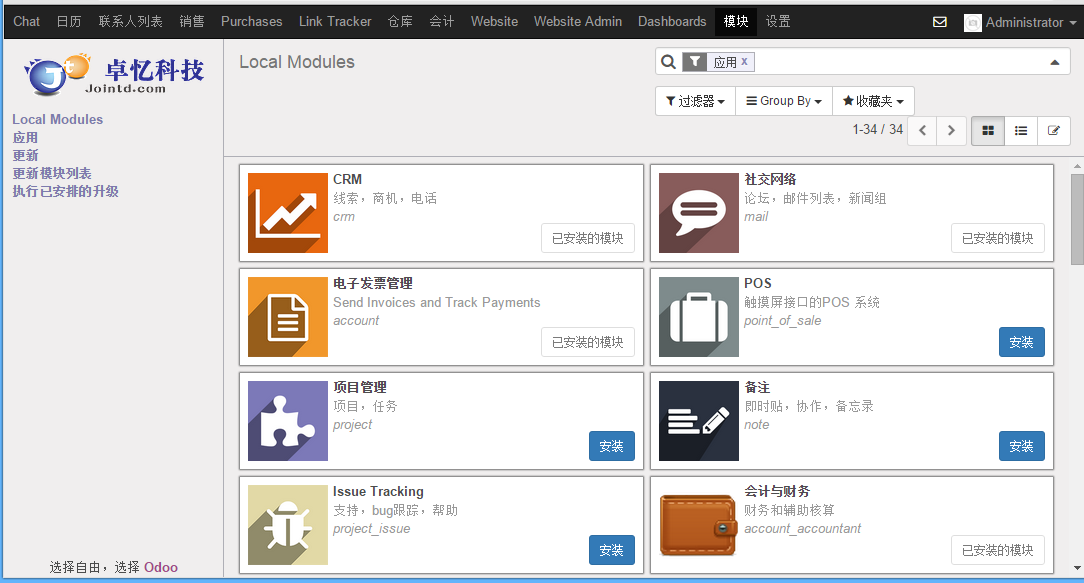This screenshot has width=1084, height=583.
Task: Switch to kanban grid view
Action: pos(988,130)
